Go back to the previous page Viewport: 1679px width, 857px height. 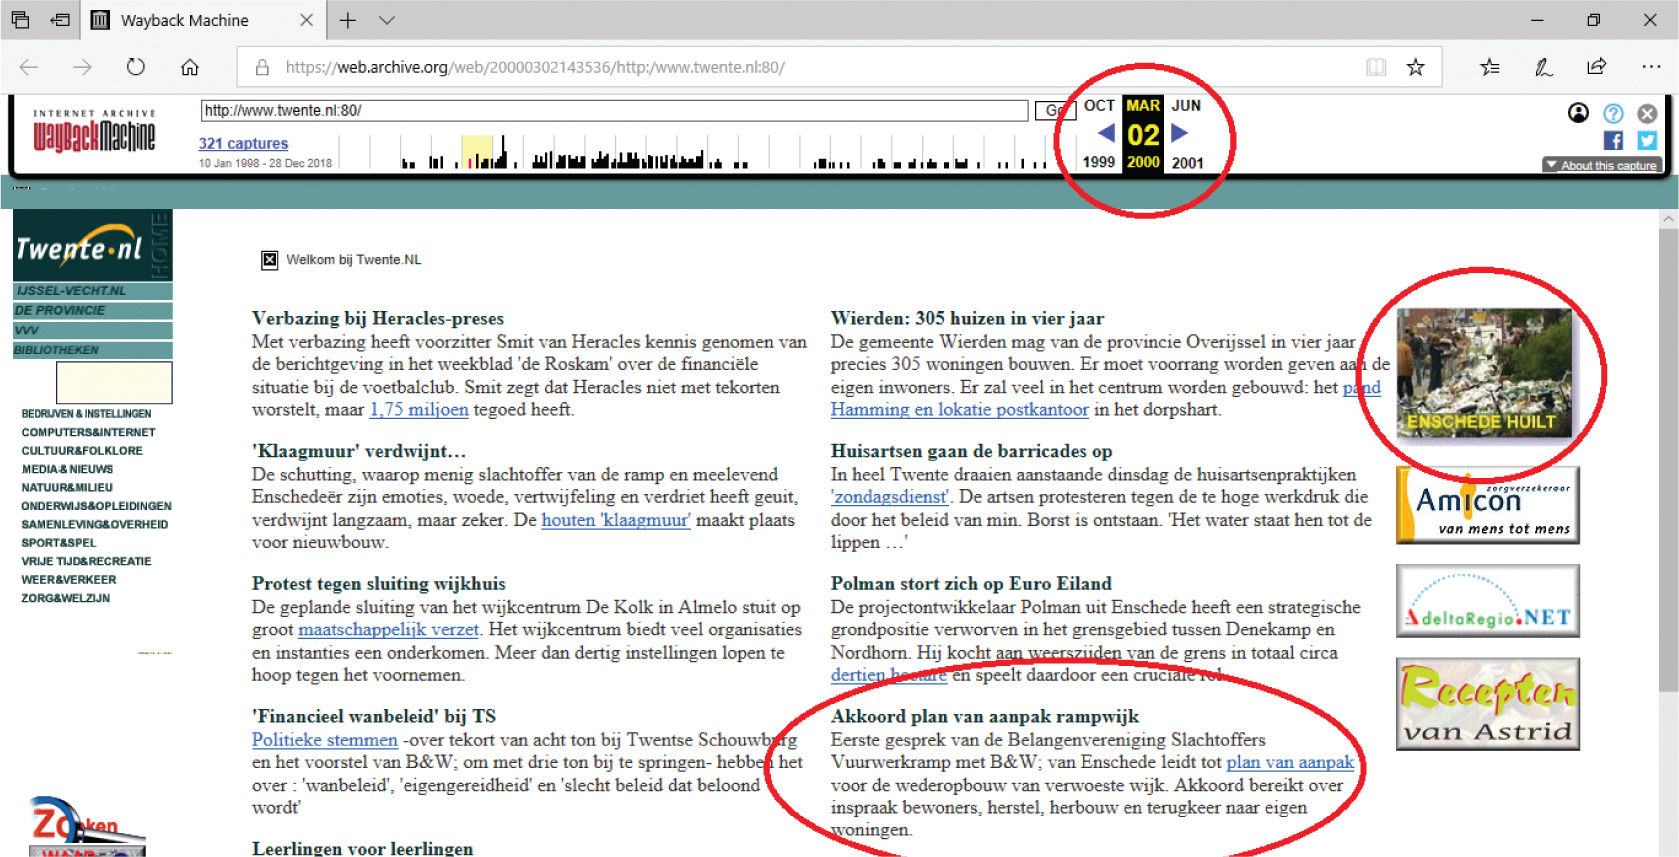29,67
